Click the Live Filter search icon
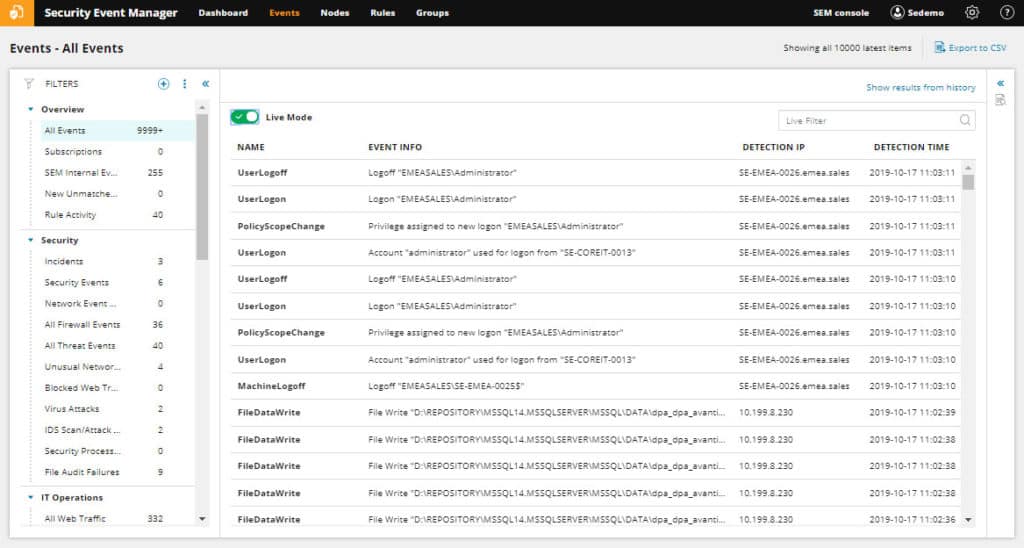This screenshot has width=1024, height=548. [965, 120]
